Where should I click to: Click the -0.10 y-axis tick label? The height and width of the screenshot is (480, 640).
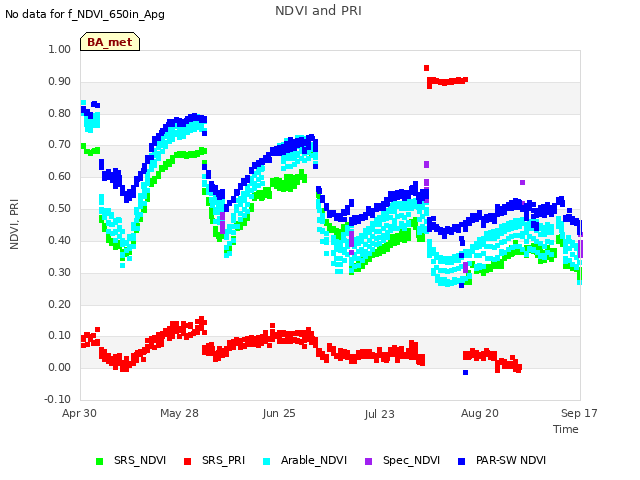pyautogui.click(x=58, y=399)
